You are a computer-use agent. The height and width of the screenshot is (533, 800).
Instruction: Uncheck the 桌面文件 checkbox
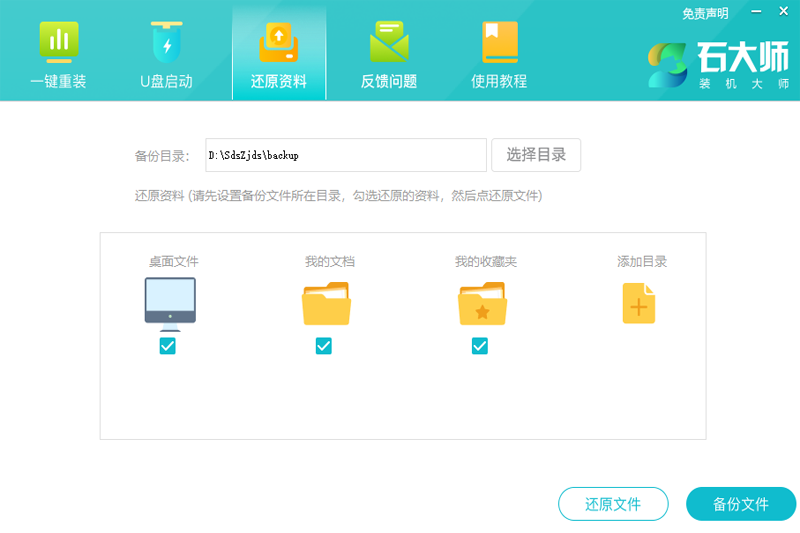click(x=168, y=346)
